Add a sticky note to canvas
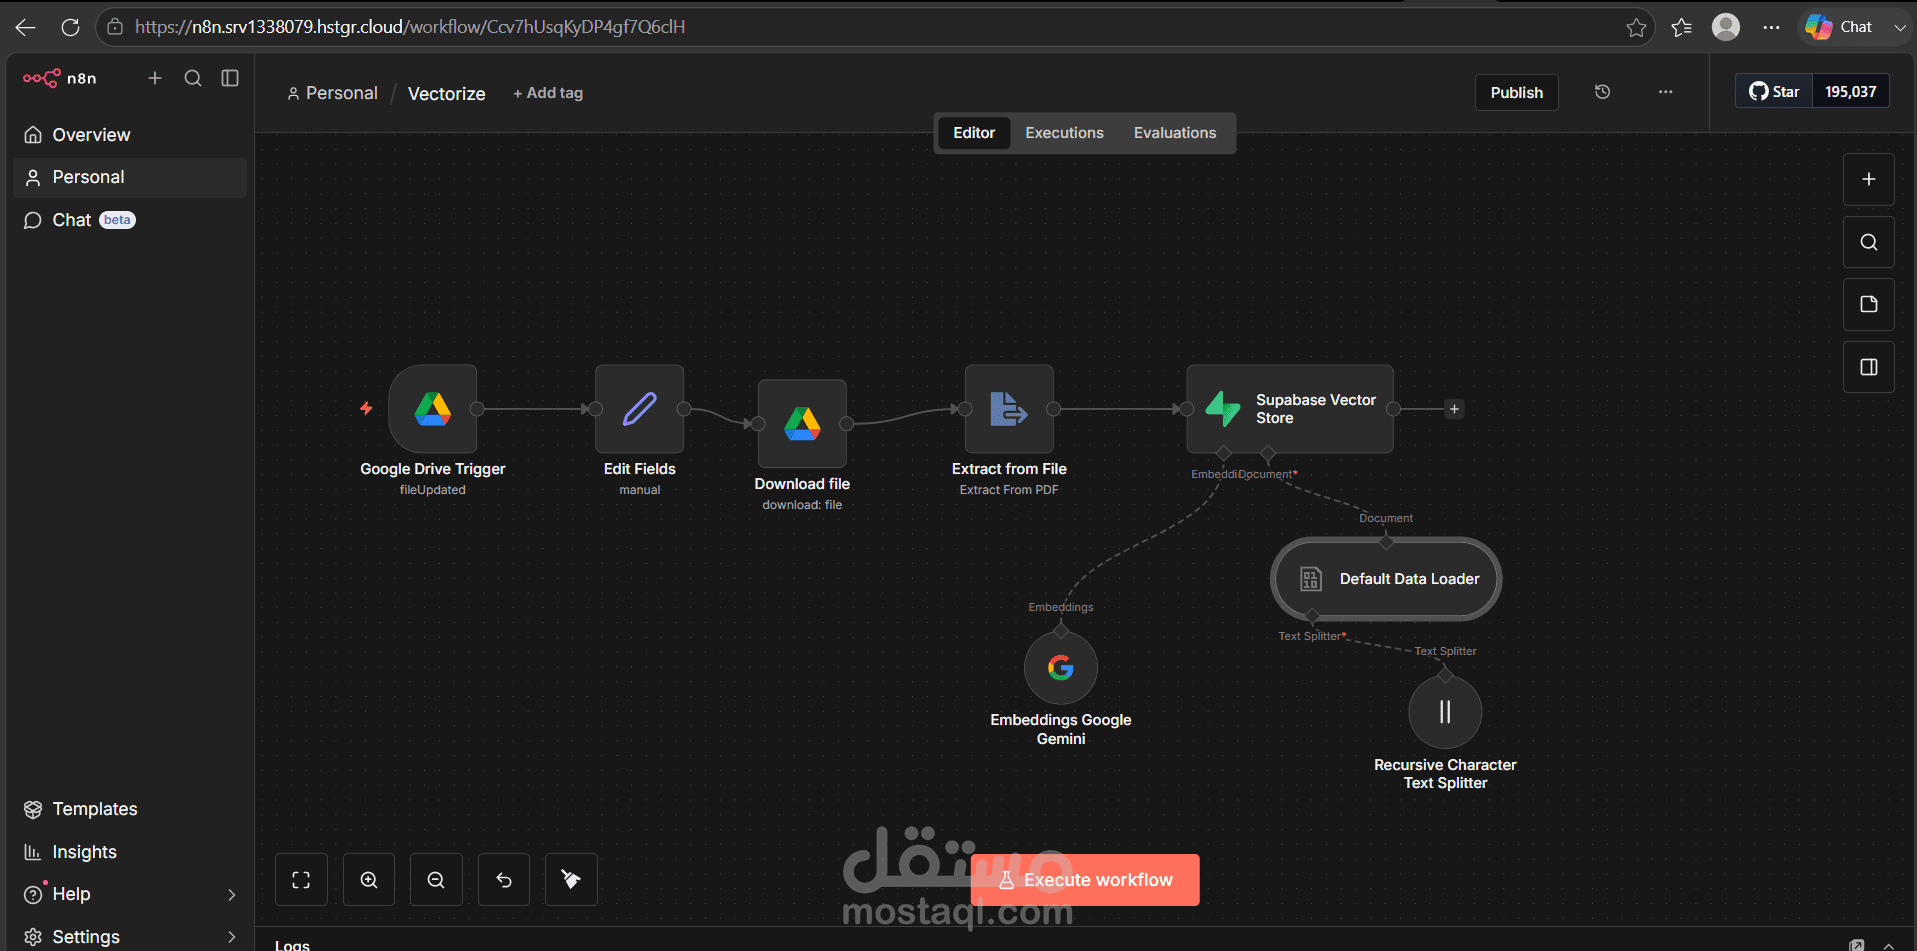Image resolution: width=1917 pixels, height=951 pixels. [x=1869, y=305]
